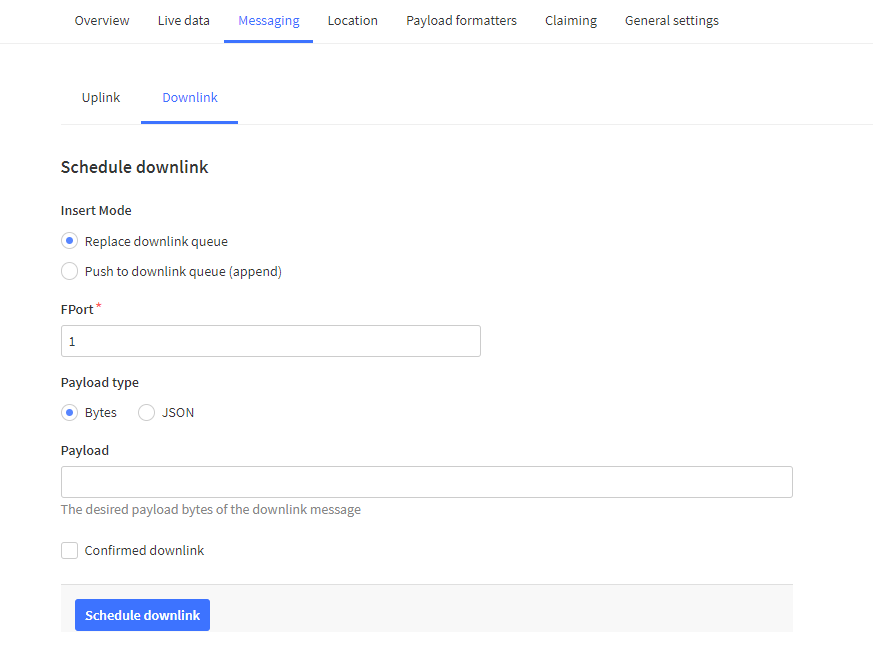The width and height of the screenshot is (873, 663).
Task: Open the Payload formatters tab
Action: [461, 20]
